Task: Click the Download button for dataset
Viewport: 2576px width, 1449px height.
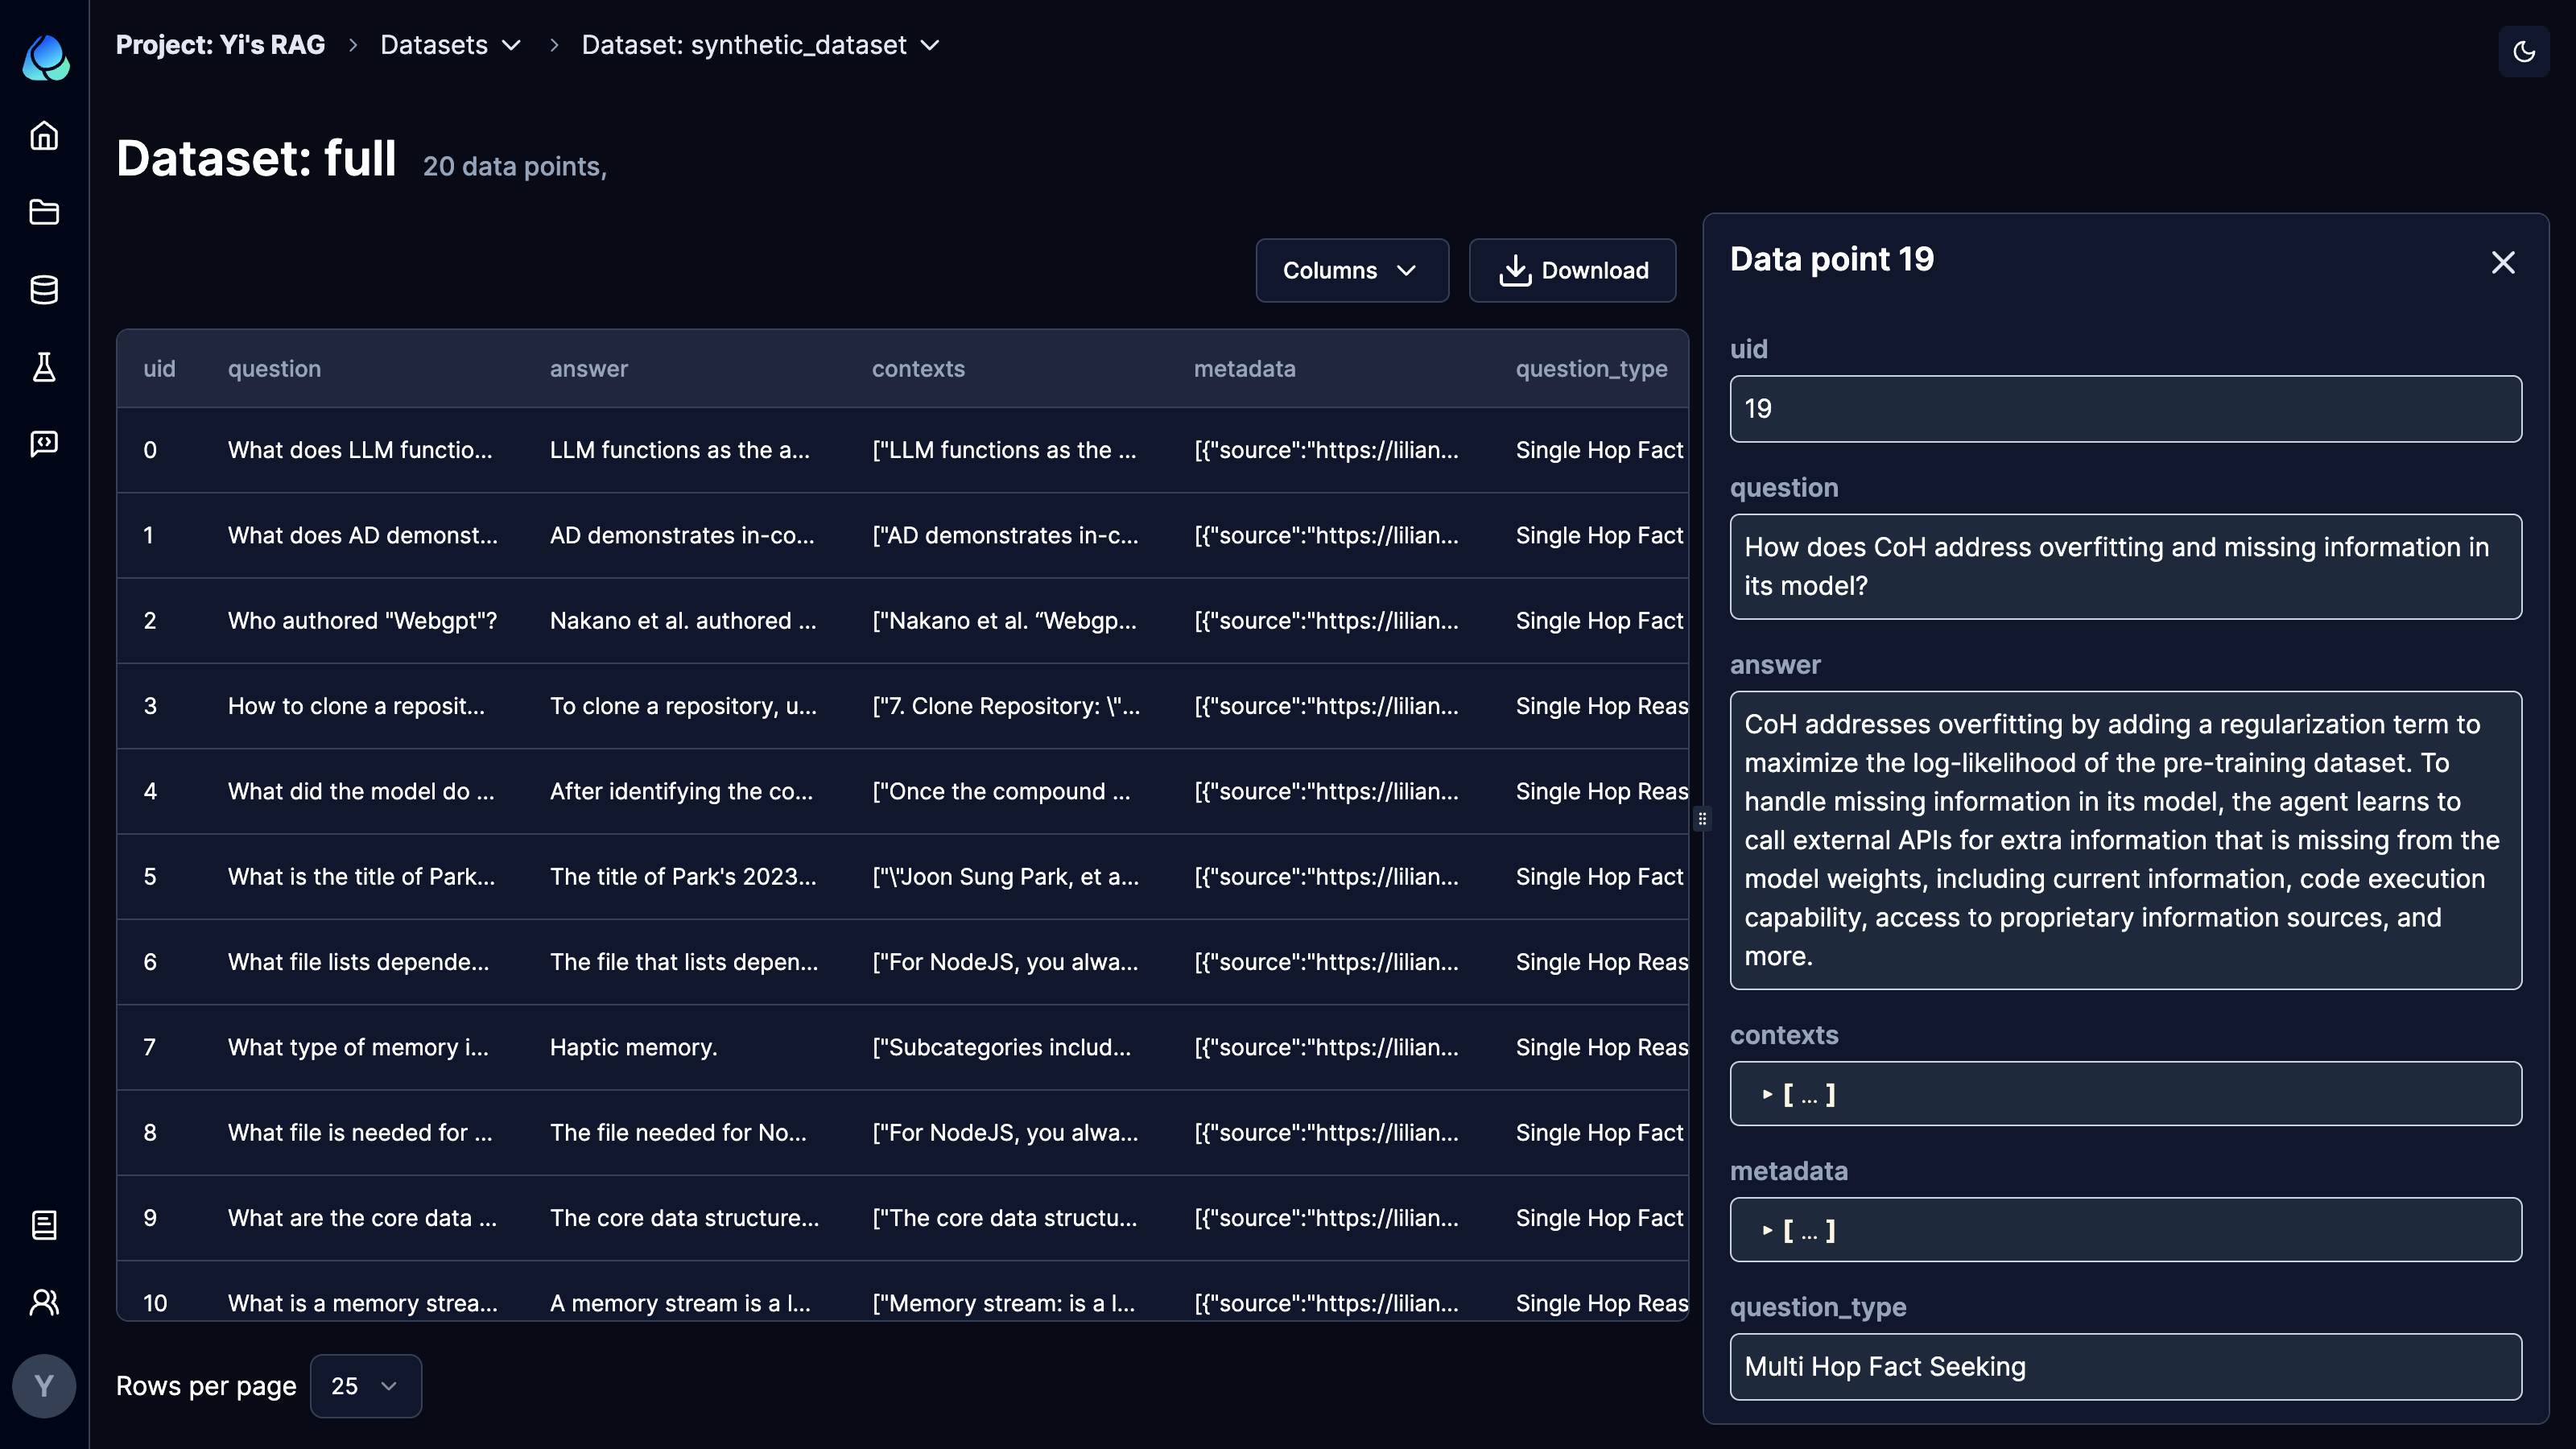Action: point(1571,269)
